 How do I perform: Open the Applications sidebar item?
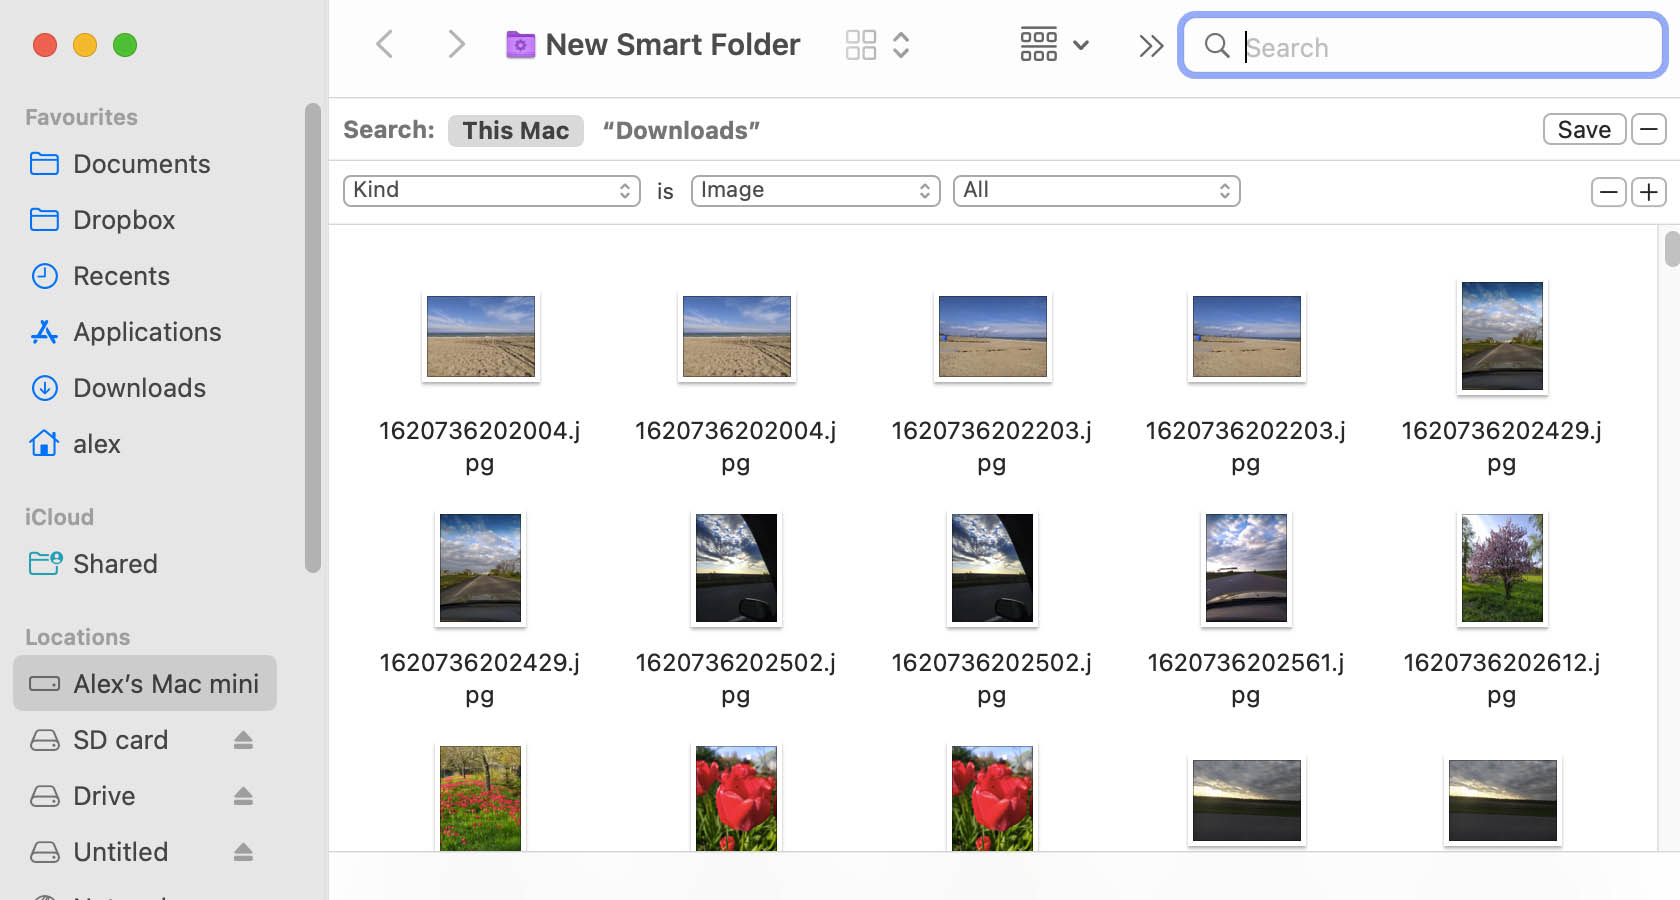pos(147,331)
